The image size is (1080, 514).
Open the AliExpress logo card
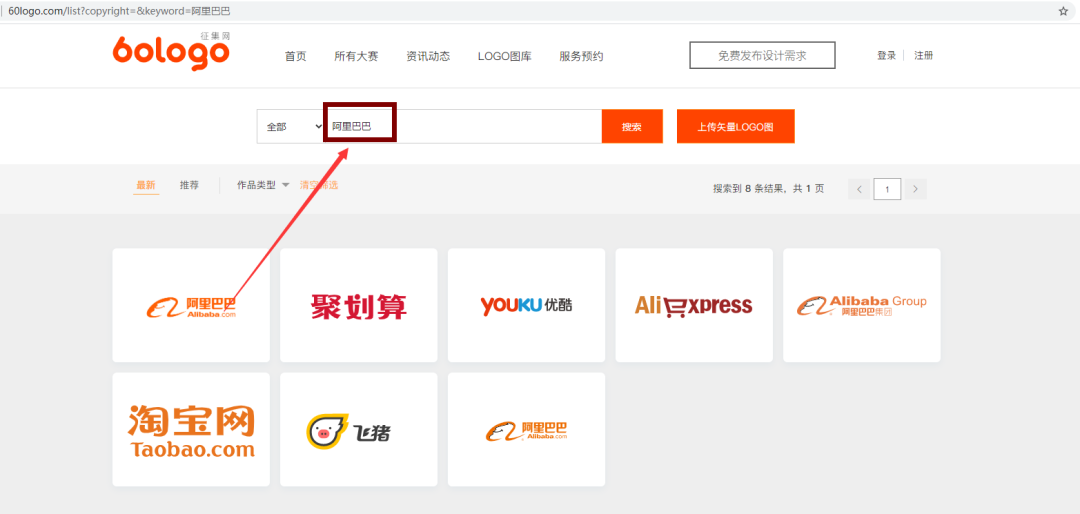(694, 305)
